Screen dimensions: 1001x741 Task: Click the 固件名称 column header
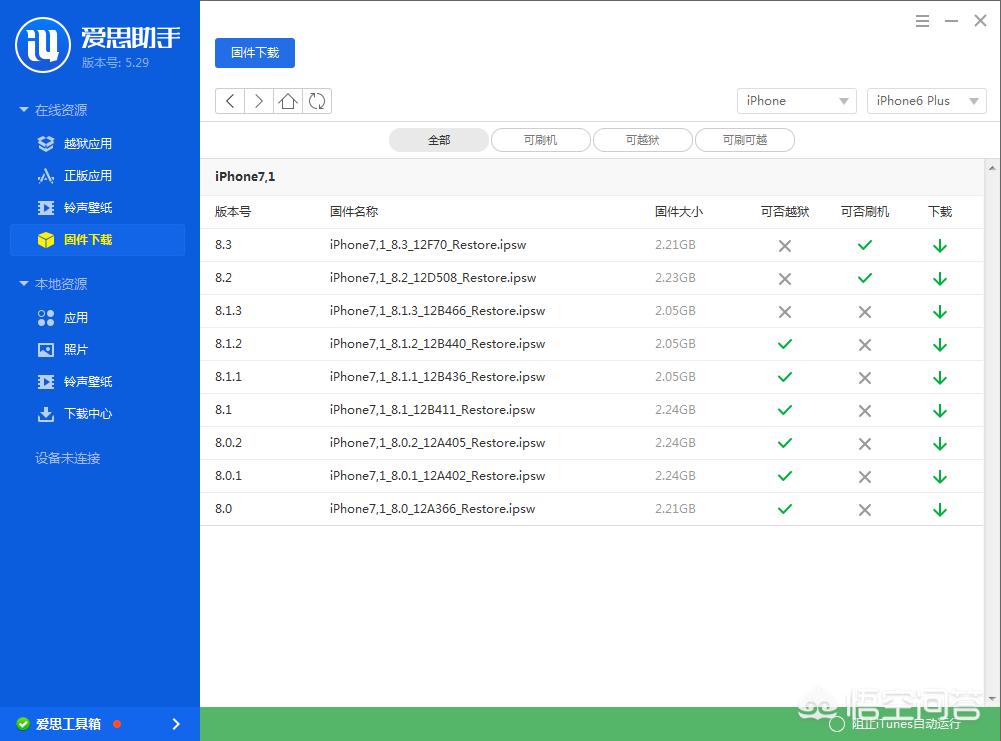coord(354,212)
